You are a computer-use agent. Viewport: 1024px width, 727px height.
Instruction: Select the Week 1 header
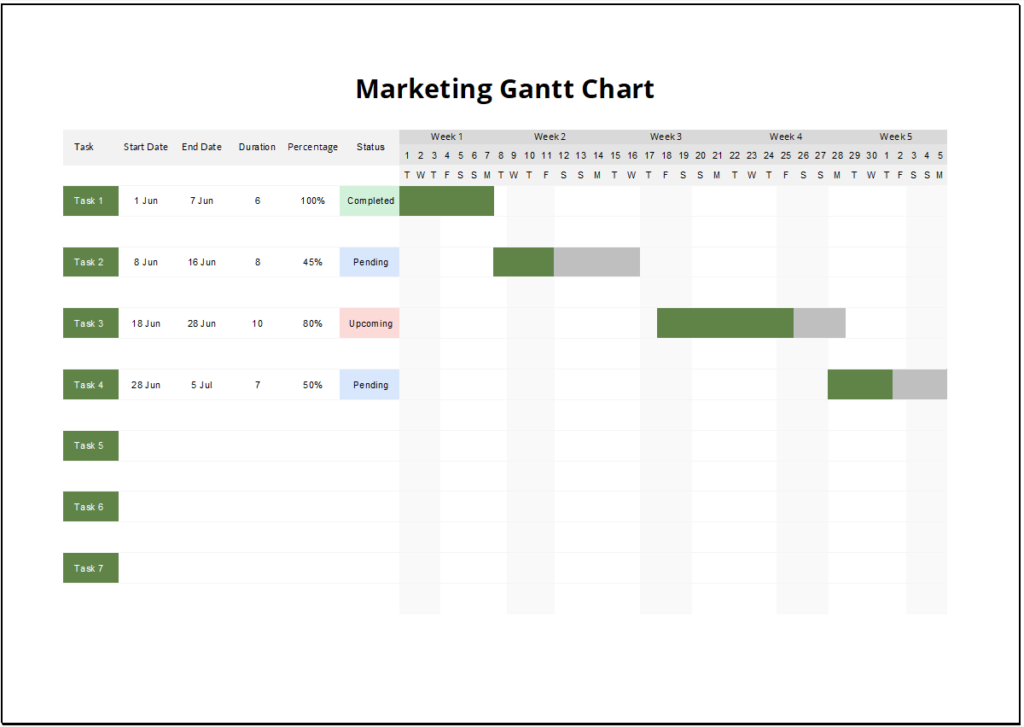447,136
